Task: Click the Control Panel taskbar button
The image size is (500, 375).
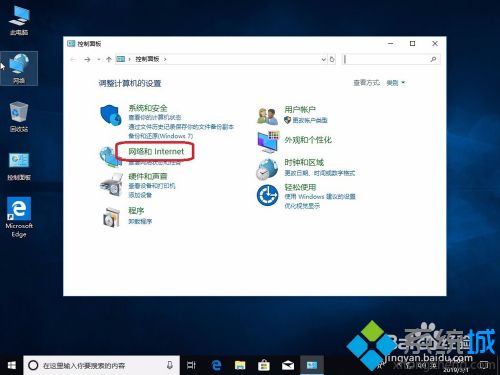Action: coord(312,365)
